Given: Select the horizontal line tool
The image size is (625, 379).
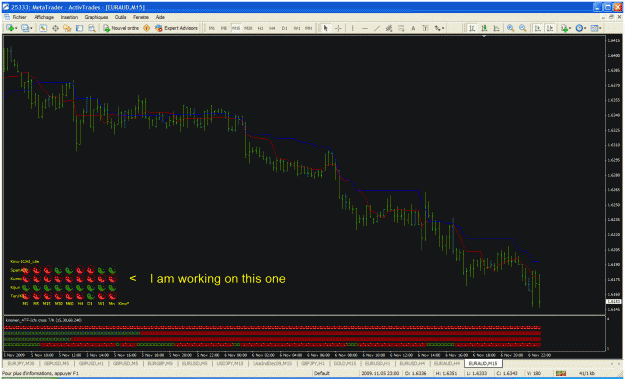Looking at the screenshot, I should [365, 28].
